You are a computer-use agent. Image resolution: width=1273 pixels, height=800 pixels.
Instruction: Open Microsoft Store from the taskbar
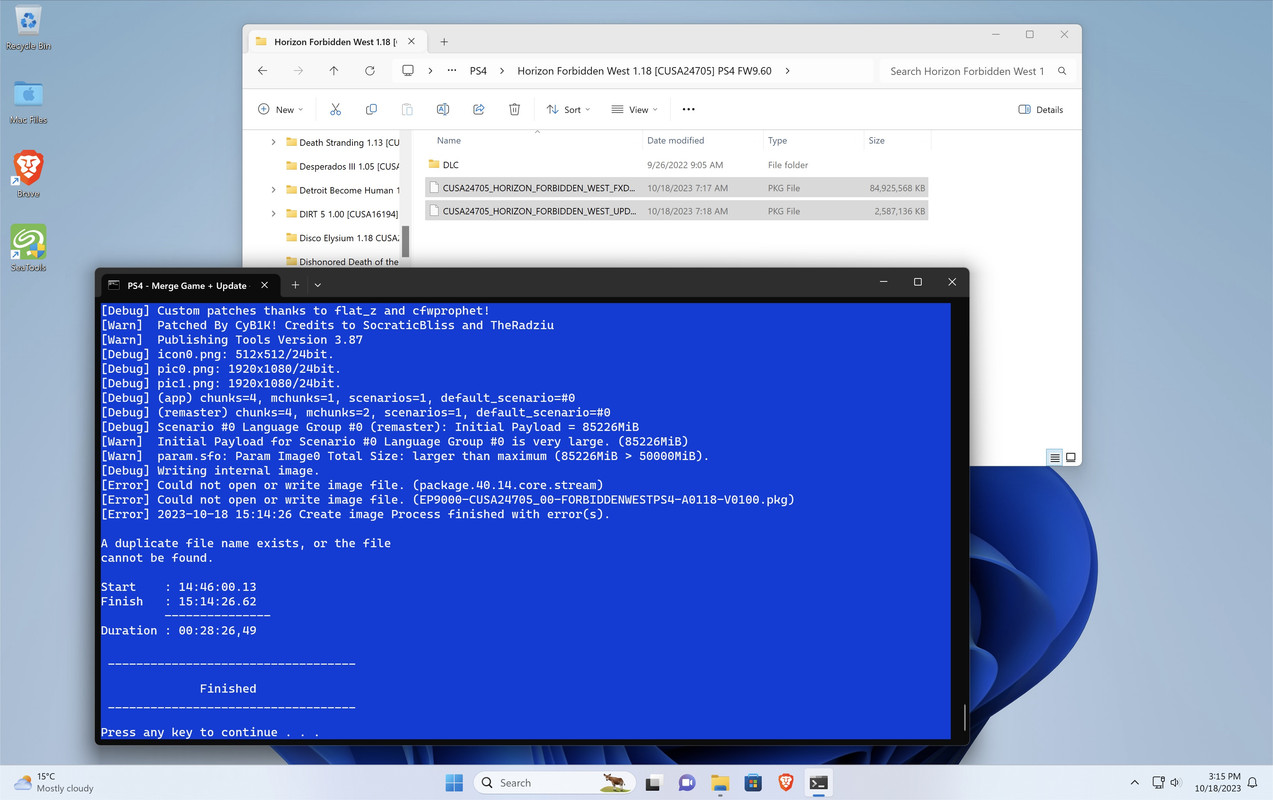(753, 782)
